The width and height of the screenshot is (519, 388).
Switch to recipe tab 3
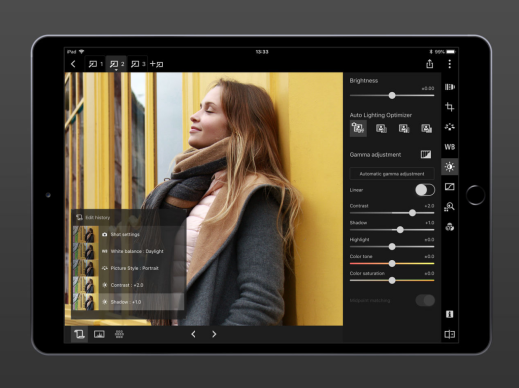click(x=138, y=64)
